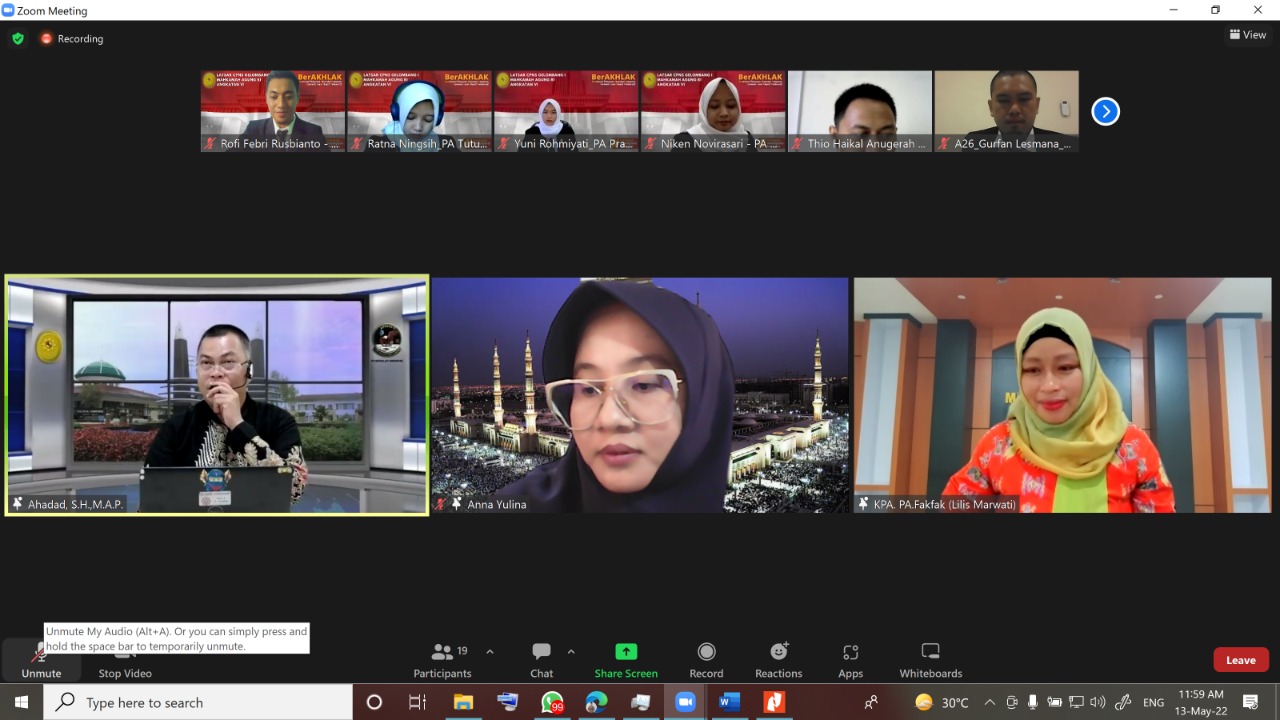Select Yuni Rohmiyati's video thumbnail

(566, 111)
